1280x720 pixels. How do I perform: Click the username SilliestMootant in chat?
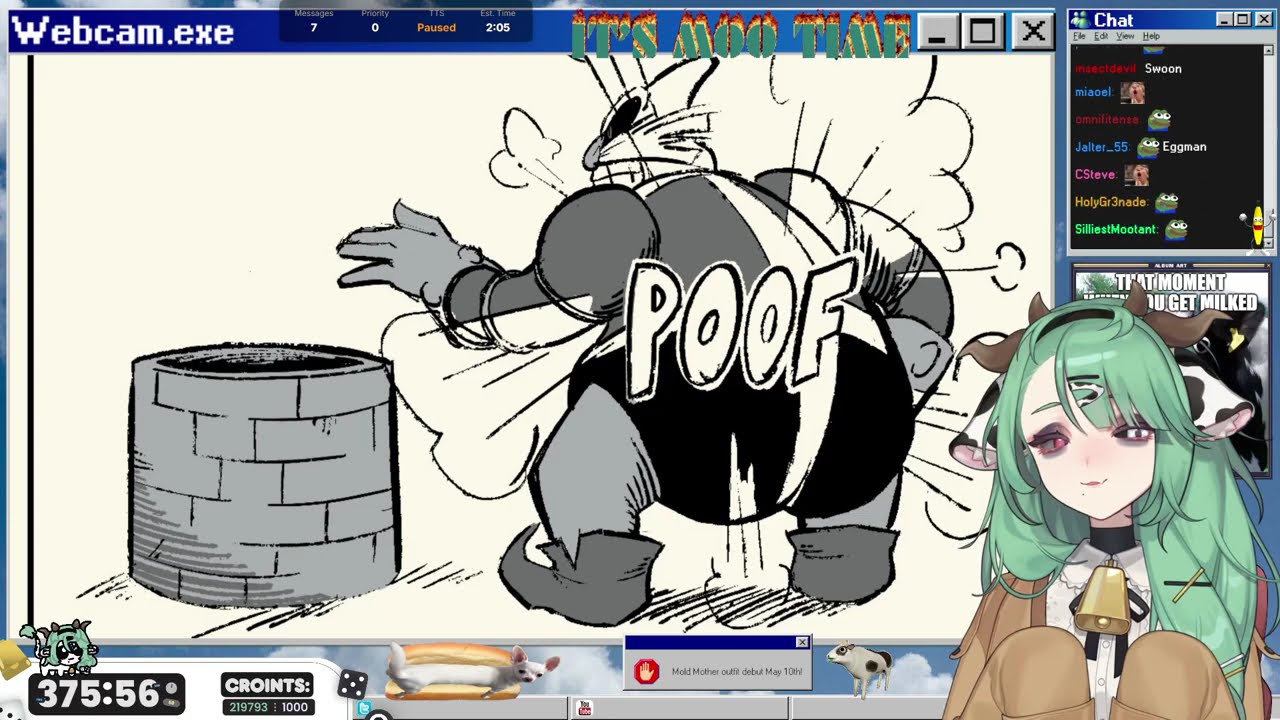pos(1115,229)
